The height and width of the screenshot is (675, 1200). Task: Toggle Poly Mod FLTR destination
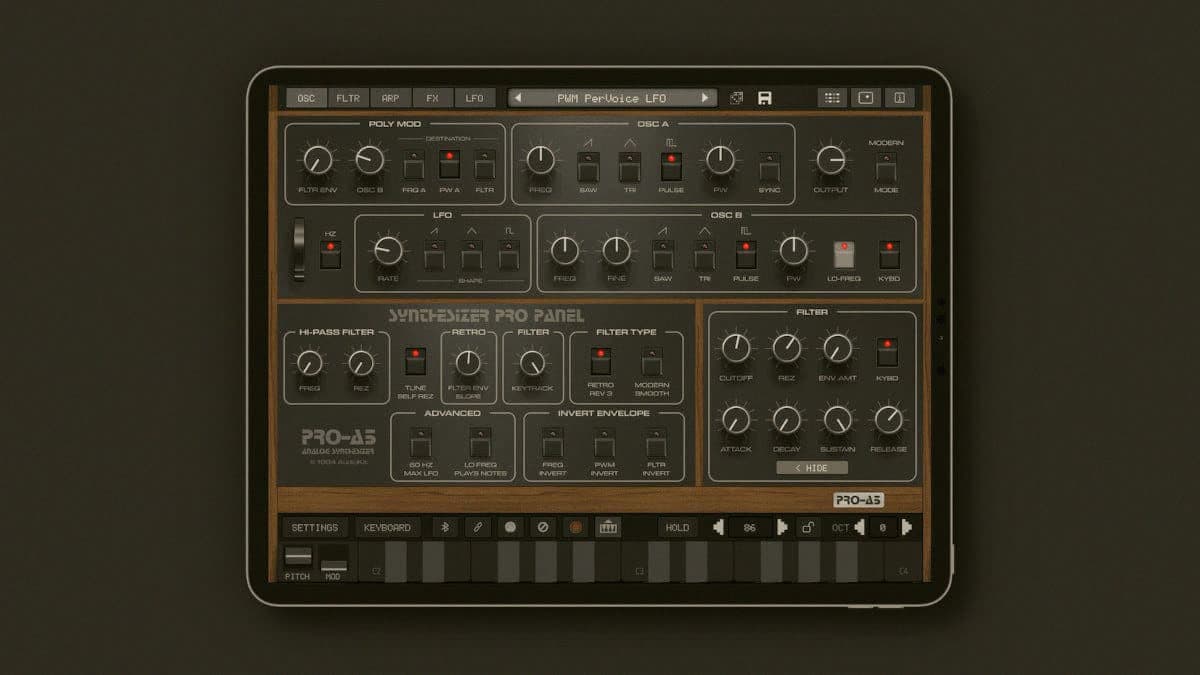[x=484, y=165]
